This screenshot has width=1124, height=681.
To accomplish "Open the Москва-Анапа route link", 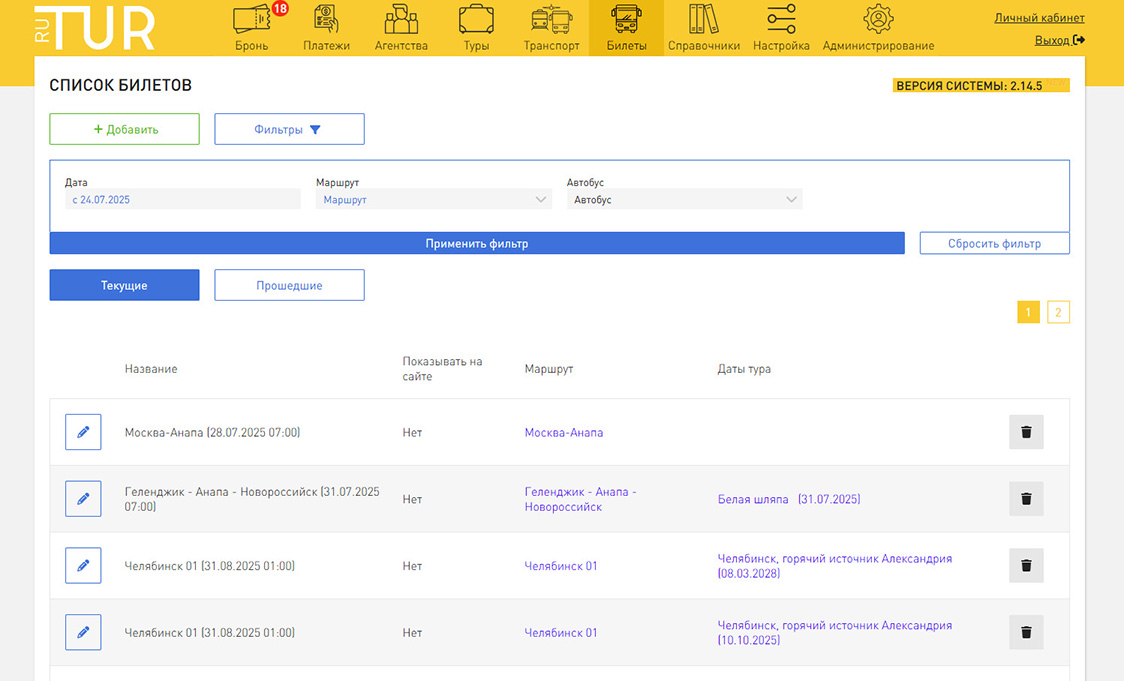I will point(563,432).
